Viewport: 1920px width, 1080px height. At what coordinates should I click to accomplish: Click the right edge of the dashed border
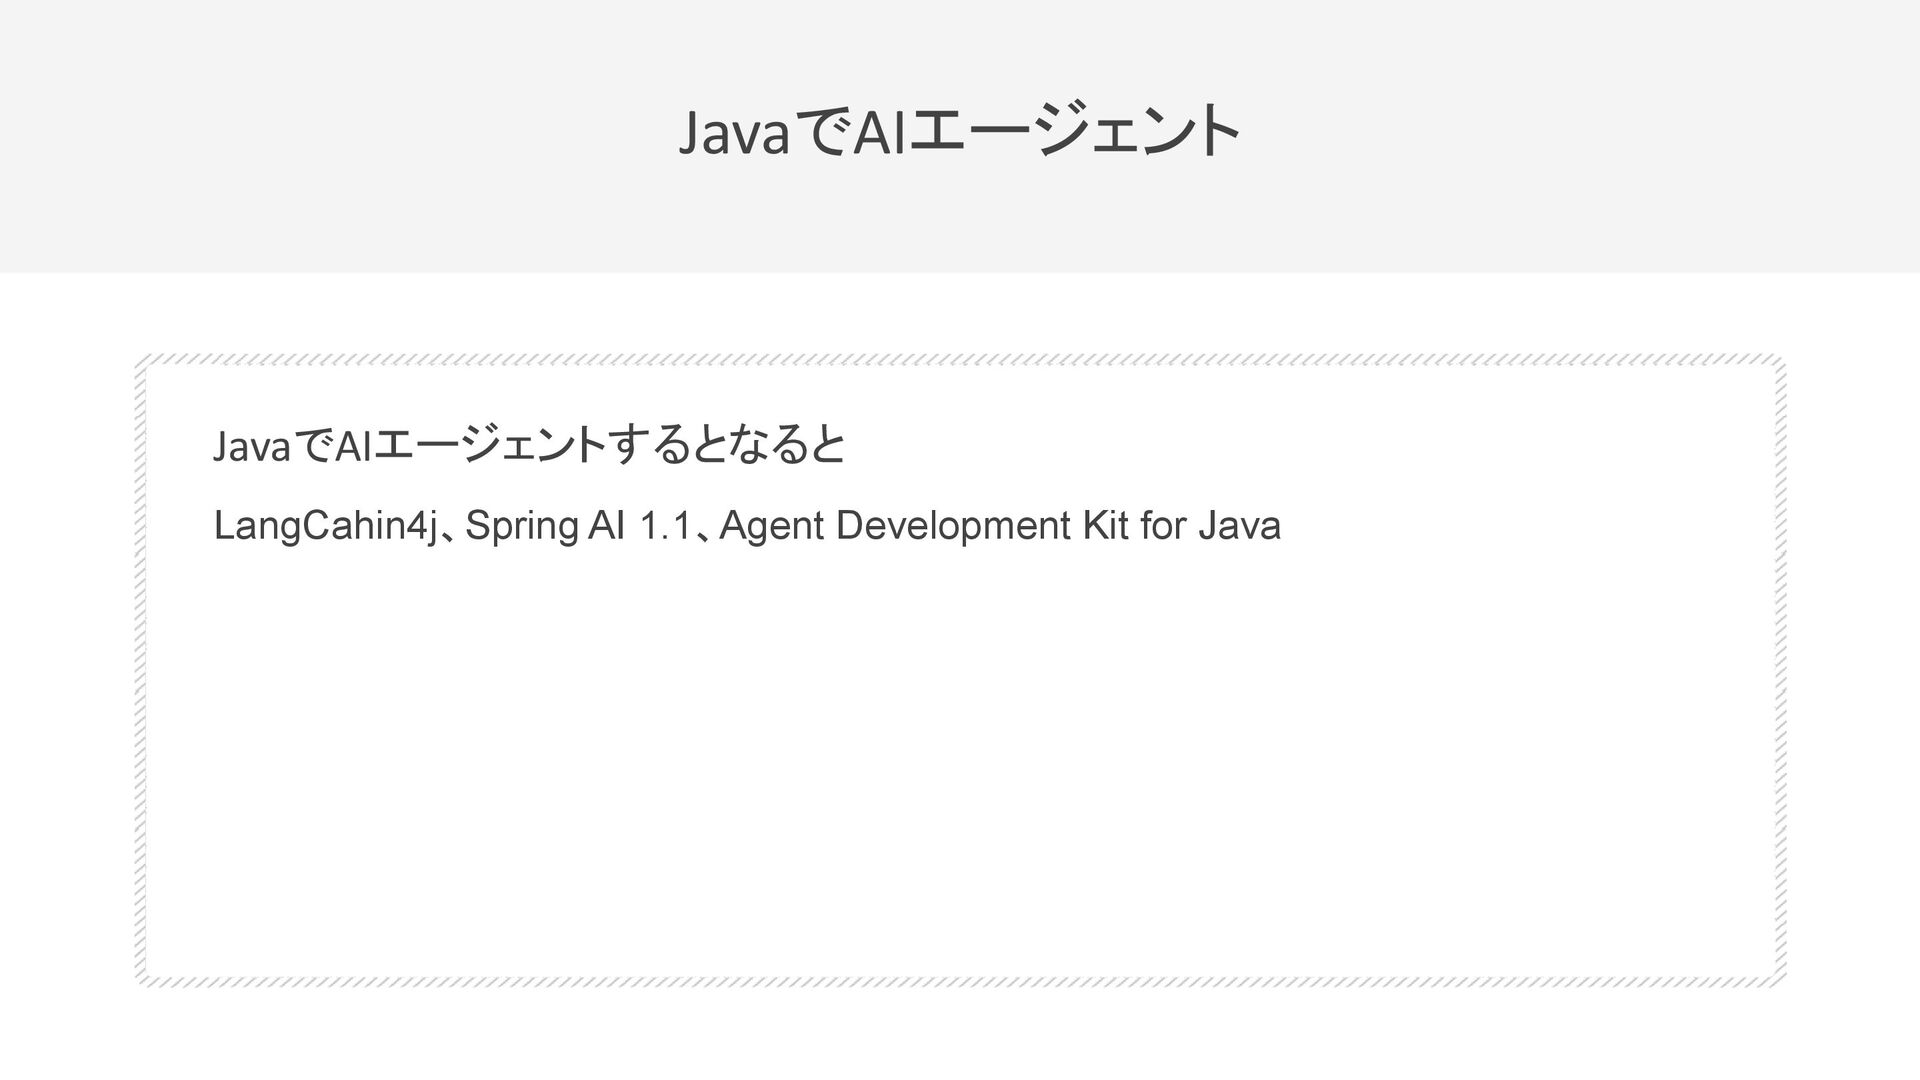tap(1780, 670)
